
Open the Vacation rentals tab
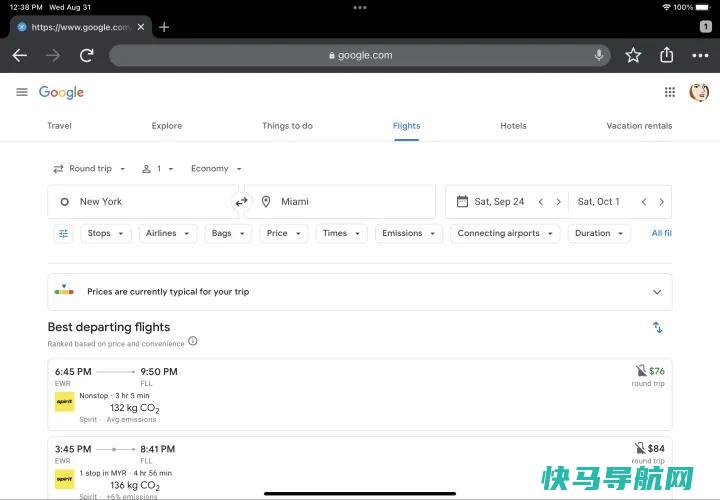[639, 126]
